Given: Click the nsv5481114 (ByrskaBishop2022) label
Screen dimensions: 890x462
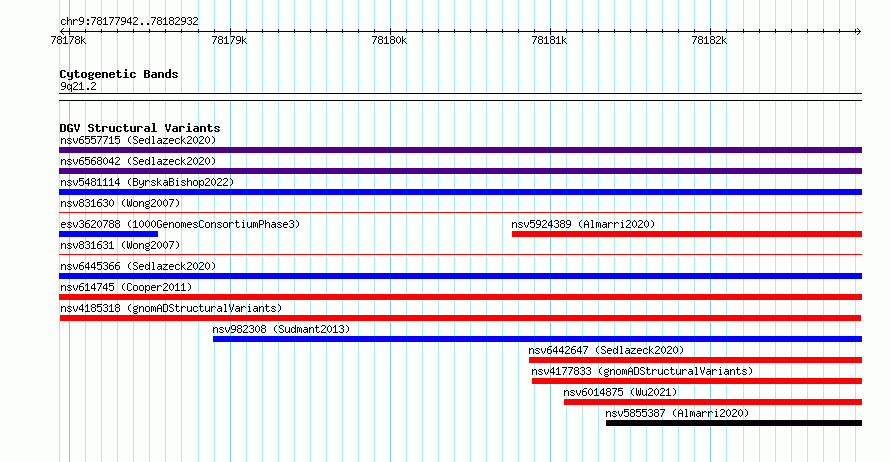Looking at the screenshot, I should 147,182.
